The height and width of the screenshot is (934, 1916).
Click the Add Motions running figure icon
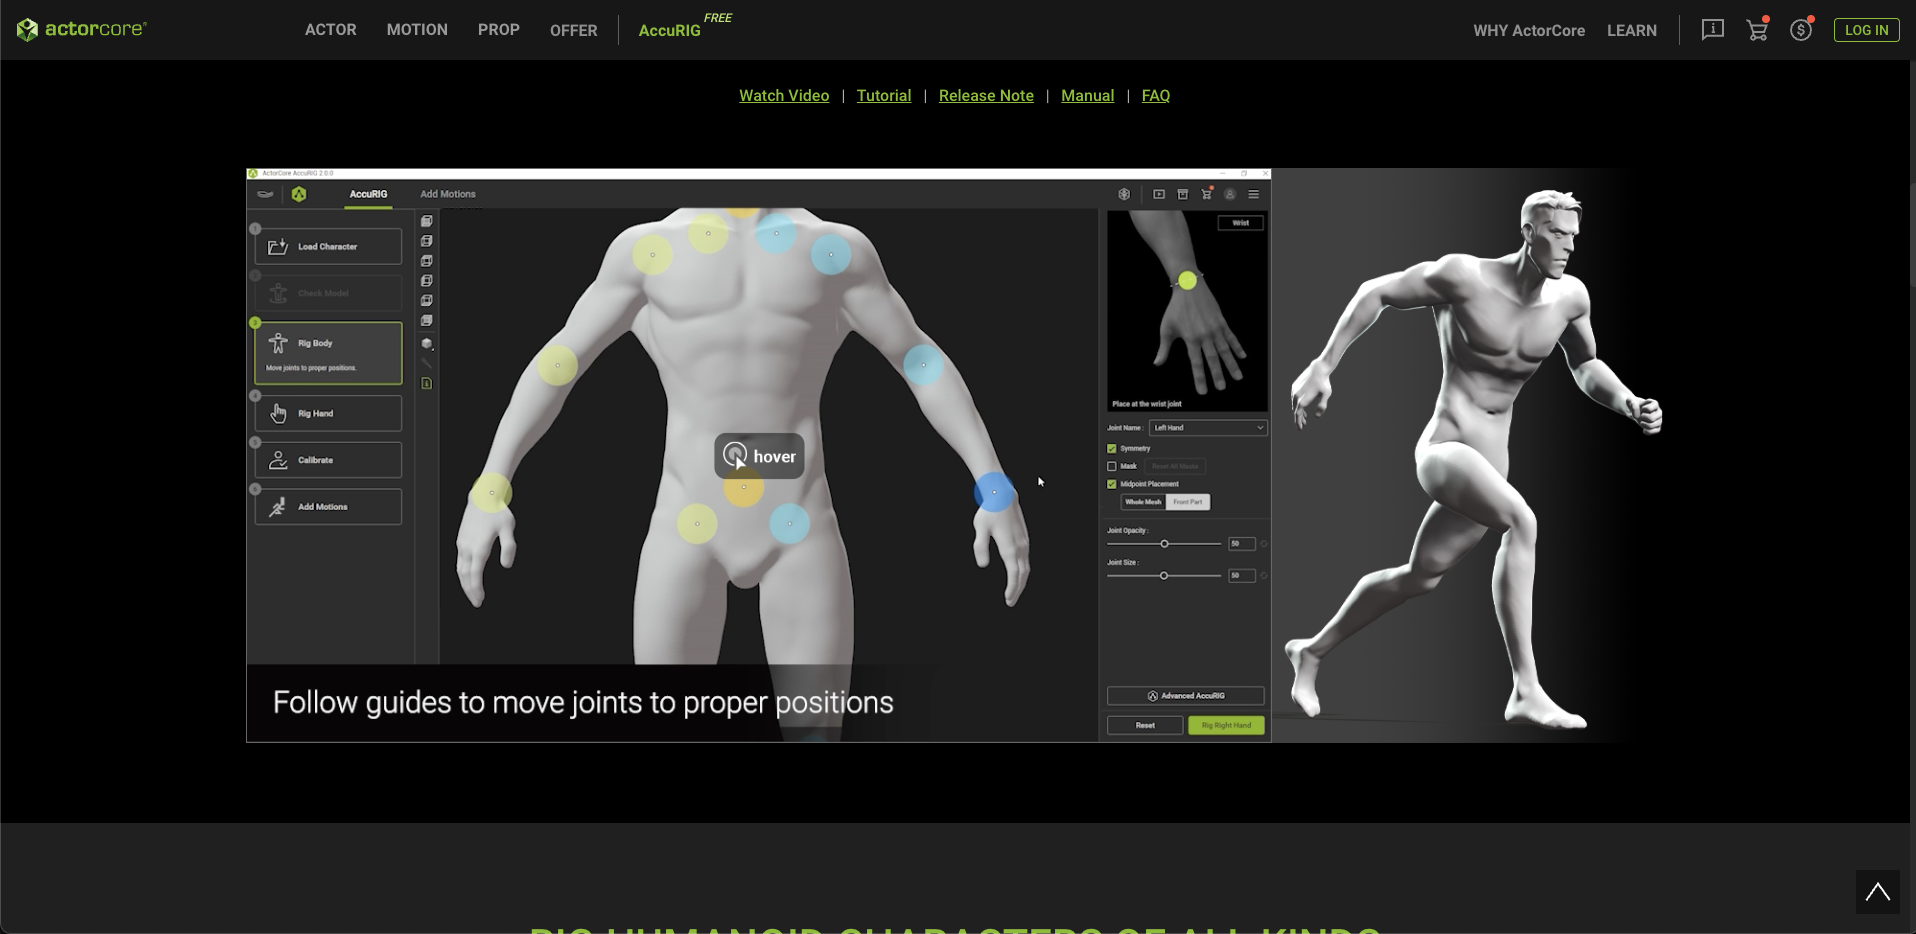(x=278, y=507)
